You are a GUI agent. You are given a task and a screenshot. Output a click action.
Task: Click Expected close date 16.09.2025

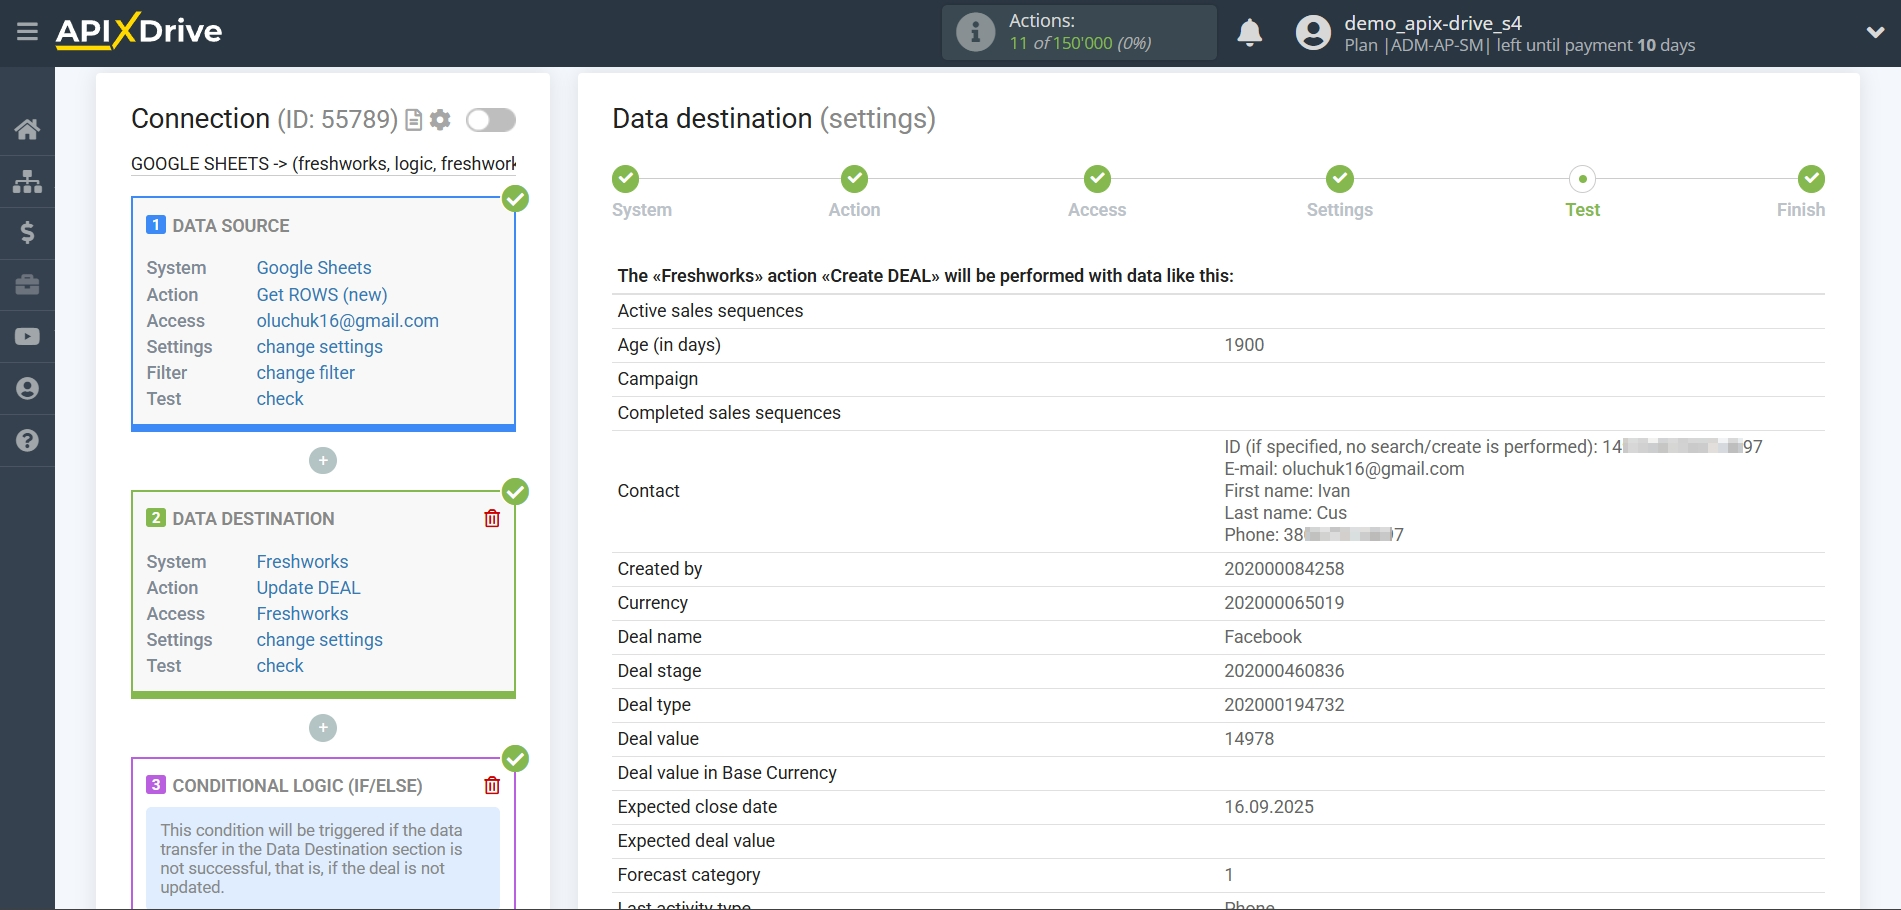click(x=1269, y=807)
